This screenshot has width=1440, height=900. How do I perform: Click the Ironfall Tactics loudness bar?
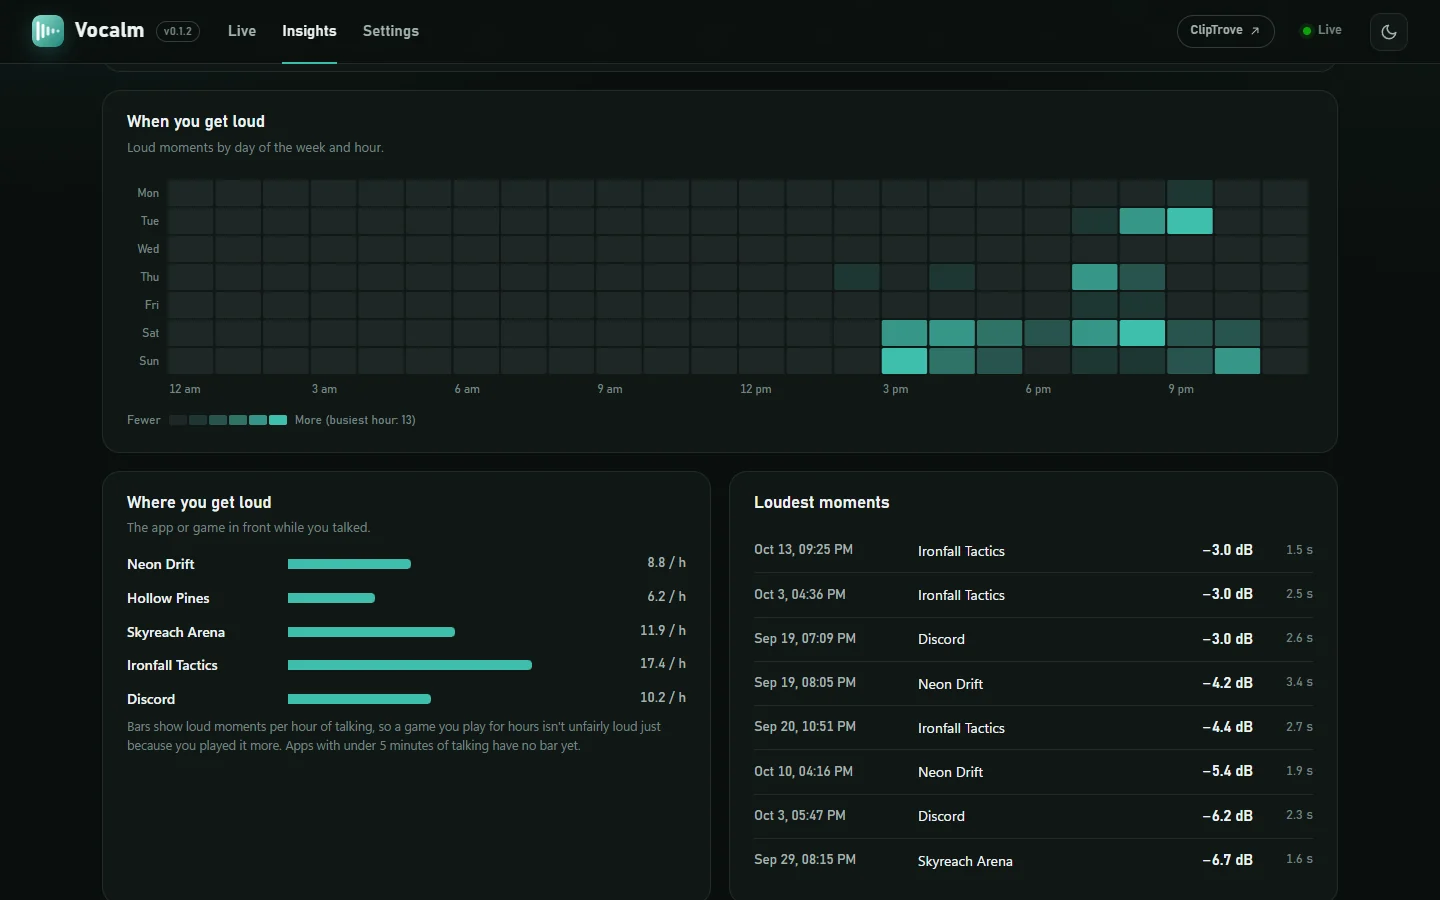(x=410, y=665)
